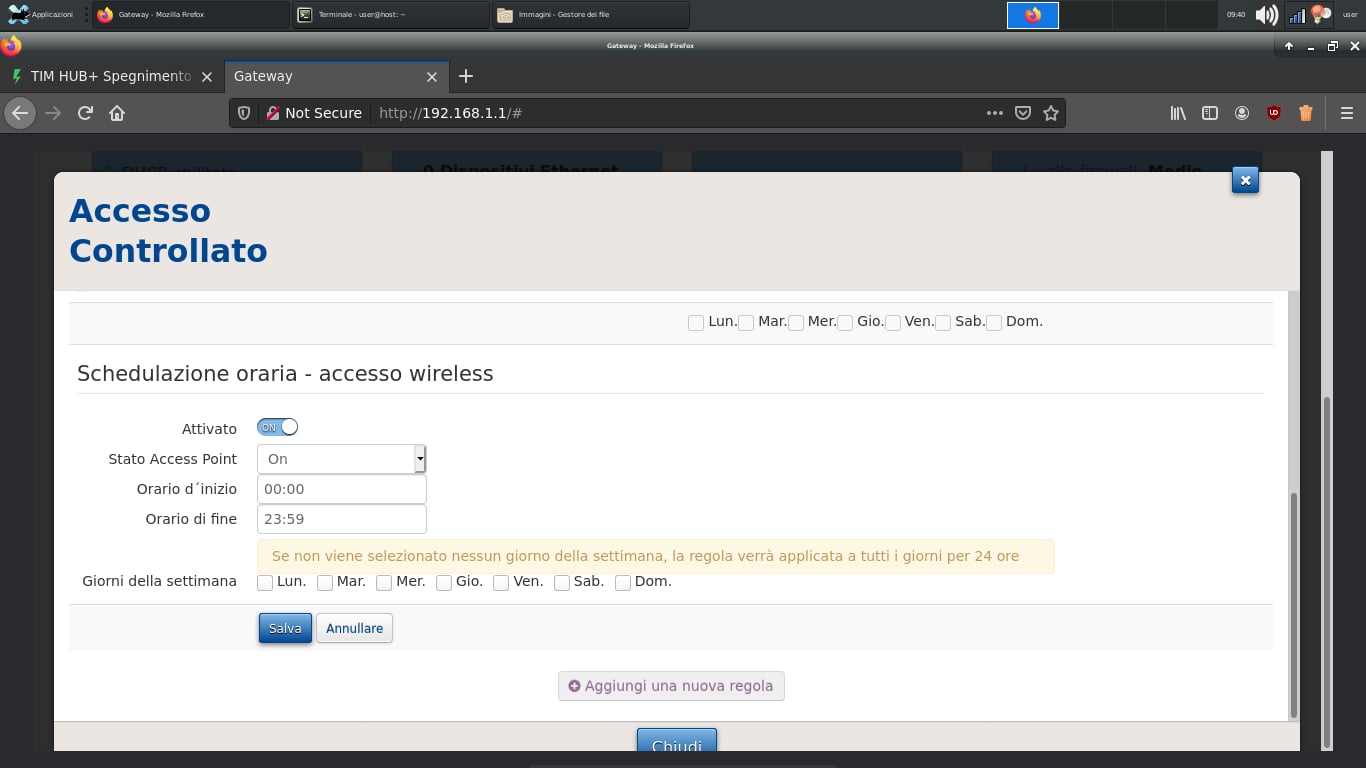This screenshot has width=1366, height=768.
Task: Enable the Dom. checkbox in Giorni della settimana
Action: (x=623, y=583)
